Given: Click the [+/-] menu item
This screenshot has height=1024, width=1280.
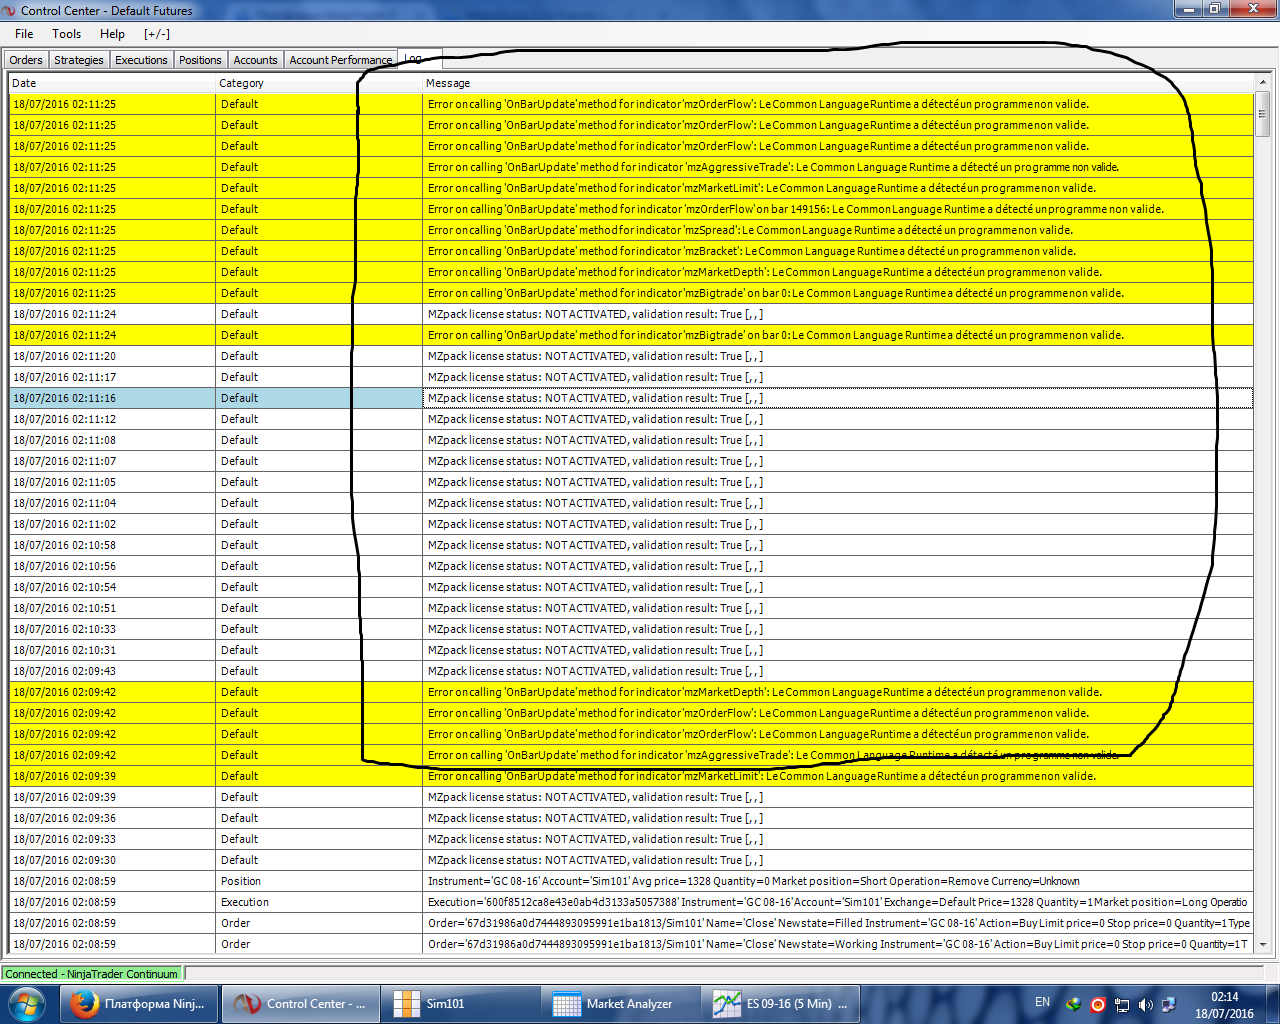Looking at the screenshot, I should point(157,34).
